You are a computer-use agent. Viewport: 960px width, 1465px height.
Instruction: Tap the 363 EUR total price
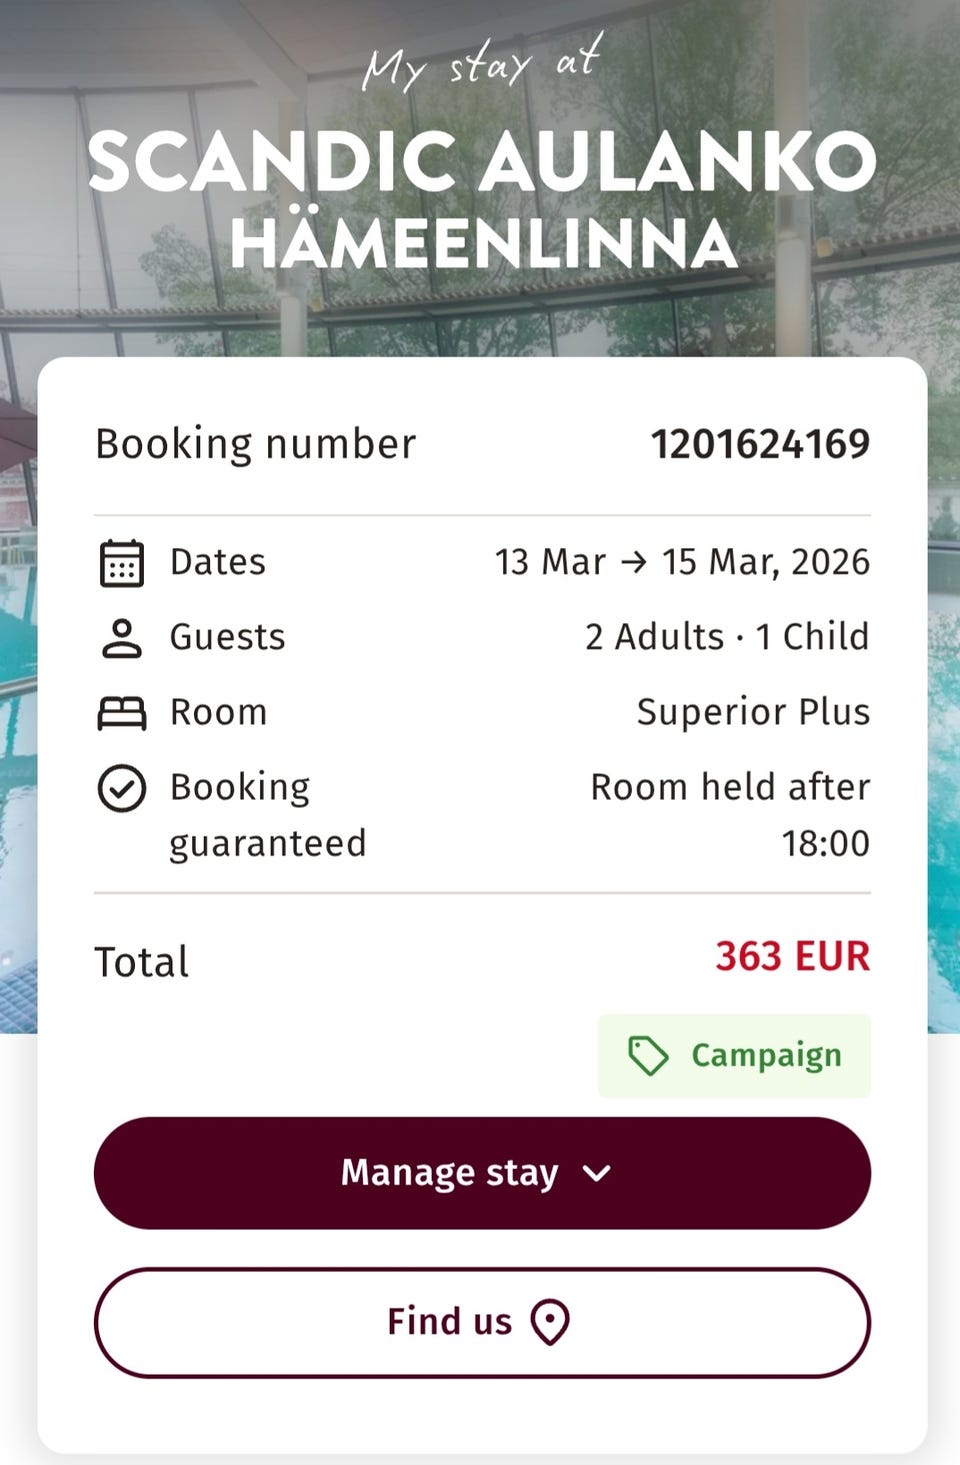click(x=792, y=957)
